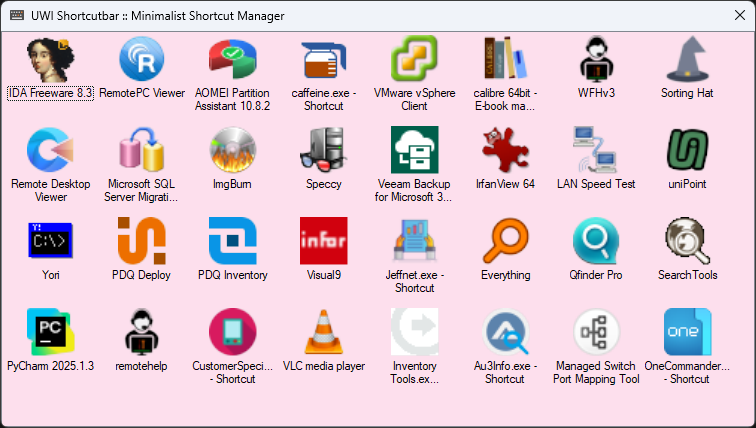The image size is (756, 428).
Task: Click the caffeine.exe coffee pot shortcut
Action: click(x=324, y=59)
